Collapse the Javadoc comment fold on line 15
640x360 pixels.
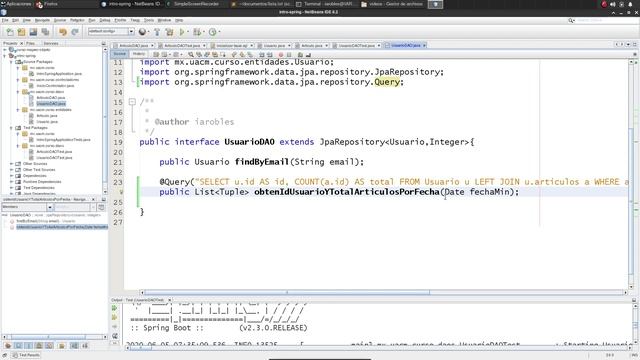coord(132,102)
